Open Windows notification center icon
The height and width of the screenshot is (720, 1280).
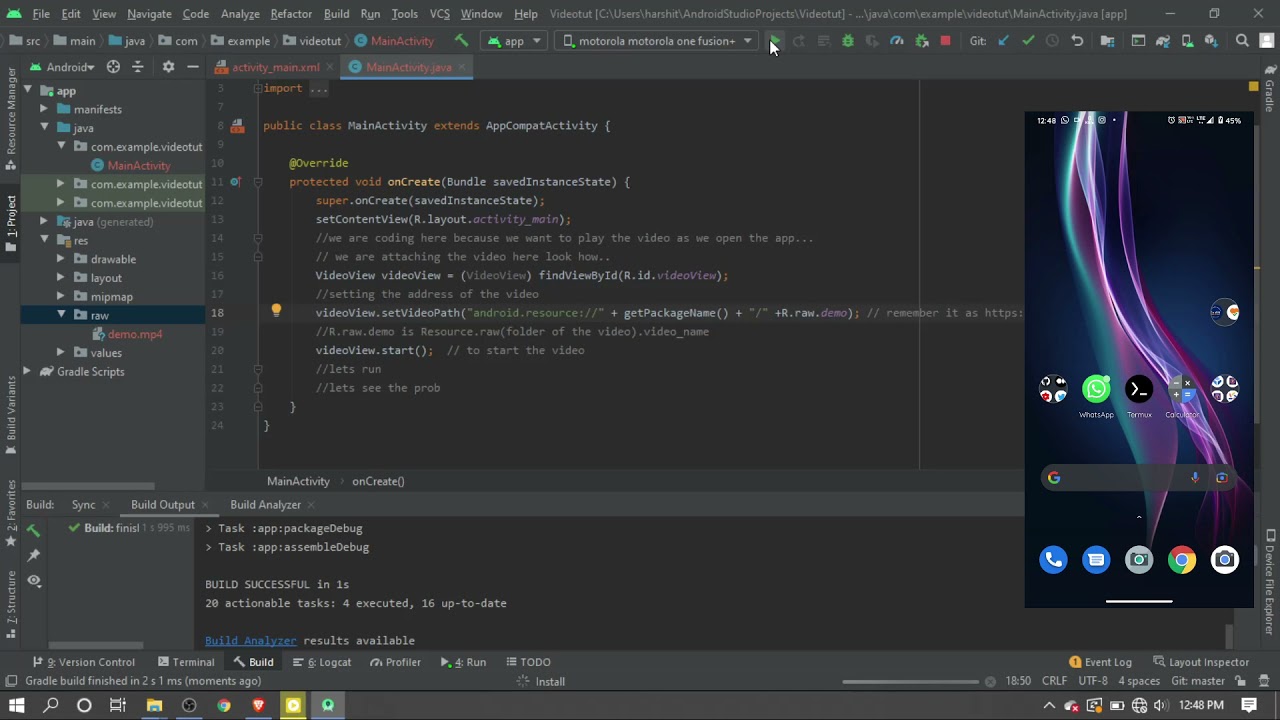pyautogui.click(x=1250, y=705)
